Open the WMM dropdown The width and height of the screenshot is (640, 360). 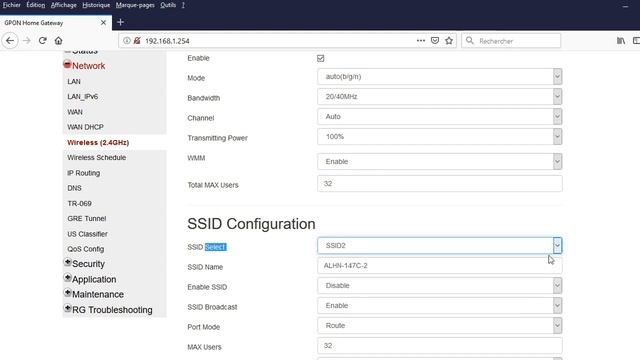[440, 162]
